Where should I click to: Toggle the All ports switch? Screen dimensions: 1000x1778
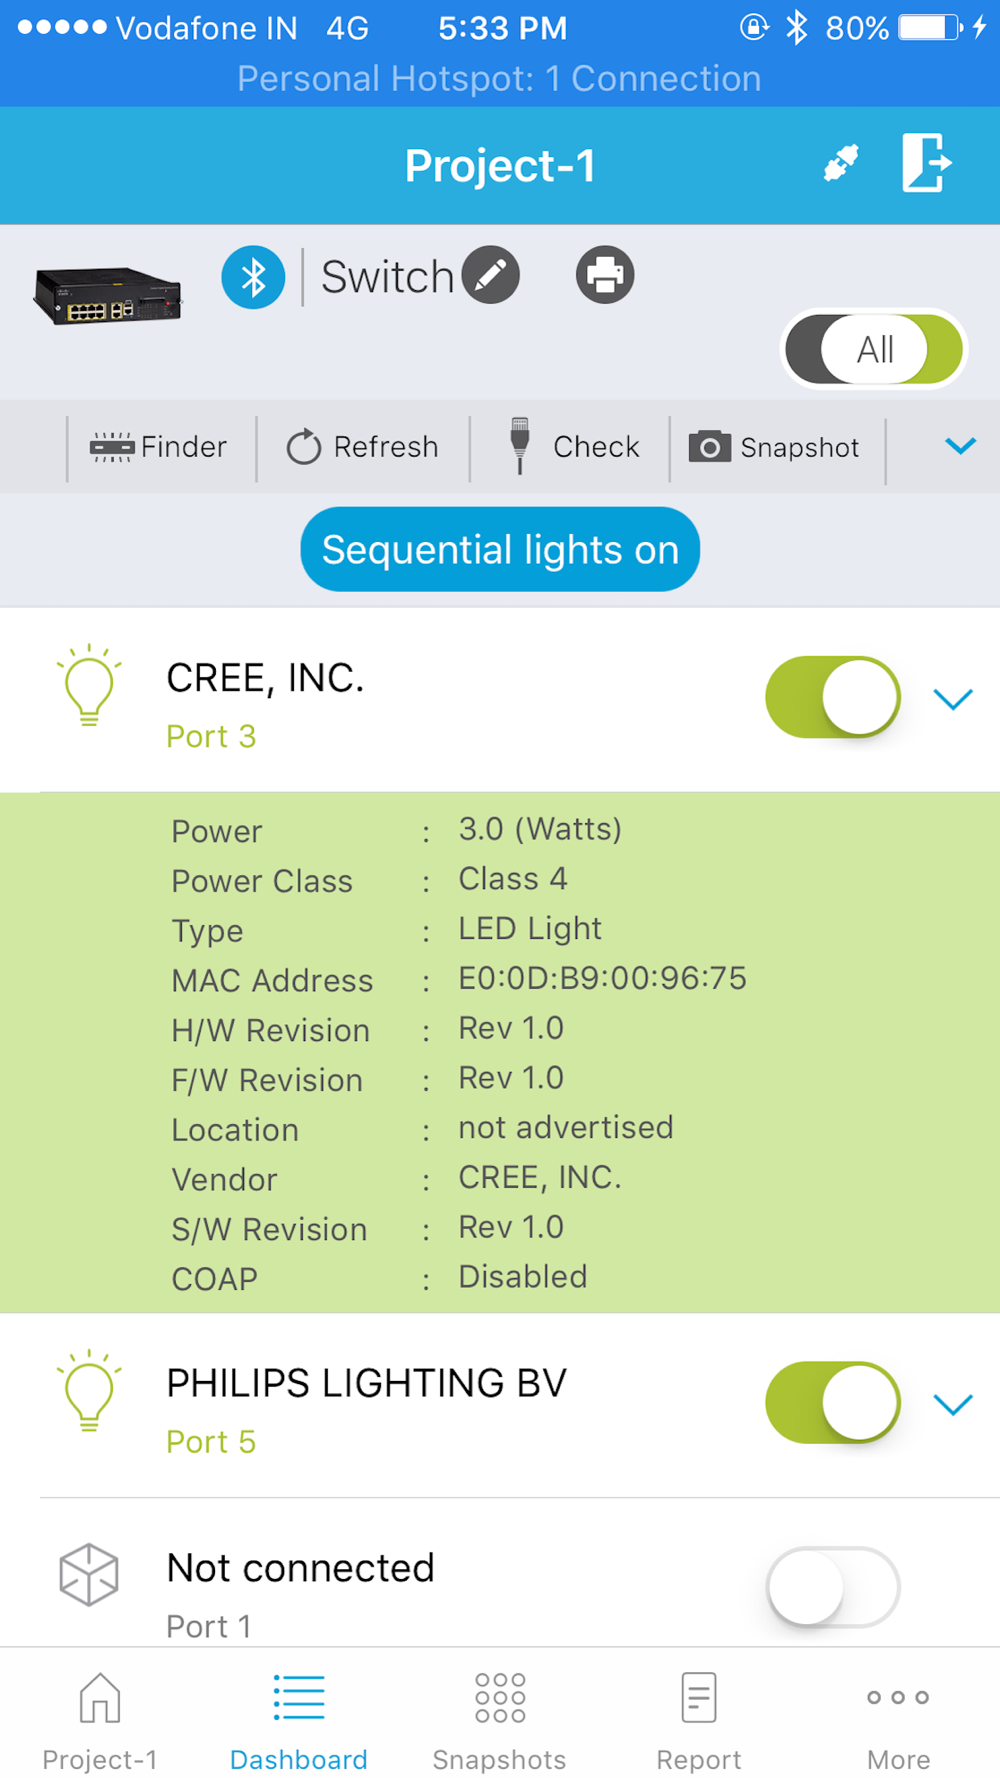tap(874, 350)
